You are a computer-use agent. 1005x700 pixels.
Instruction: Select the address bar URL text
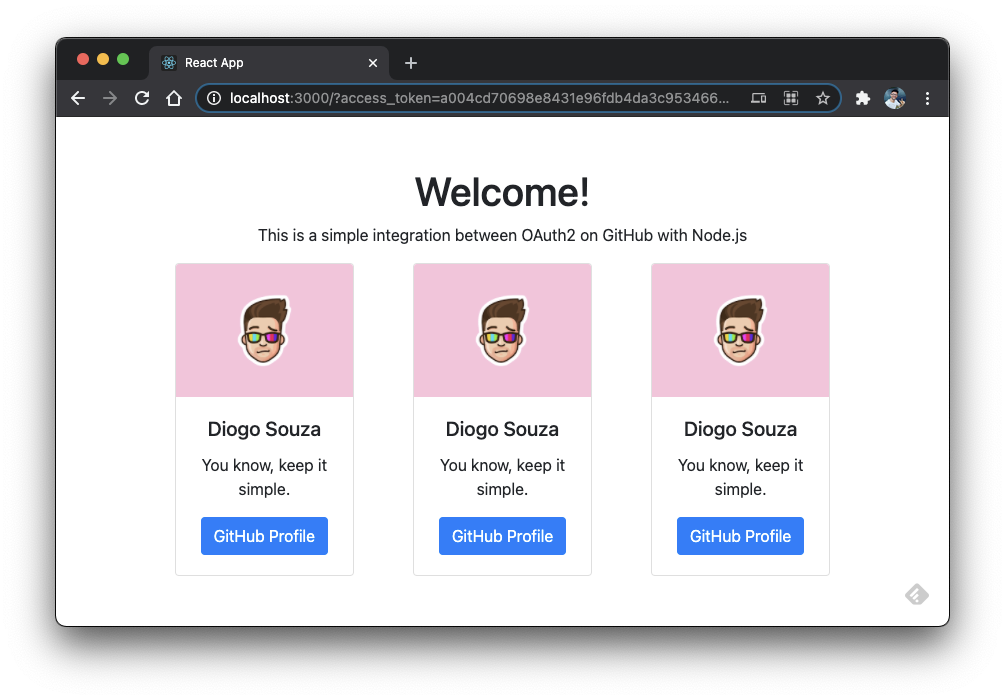(450, 98)
